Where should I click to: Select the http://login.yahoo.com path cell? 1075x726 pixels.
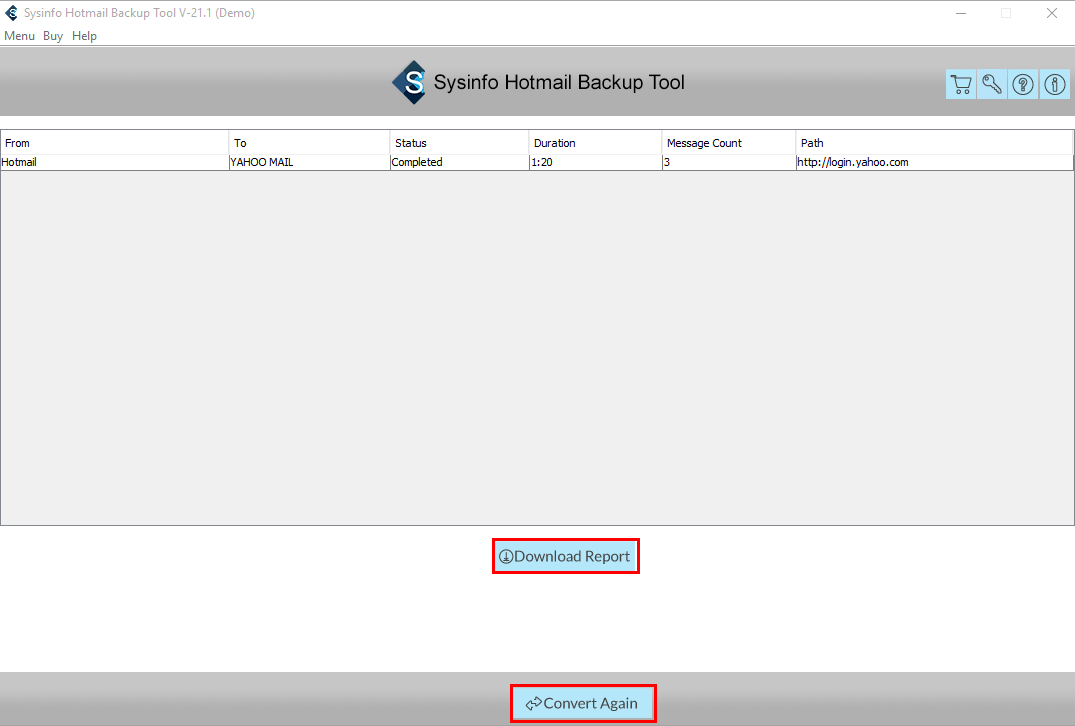pyautogui.click(x=934, y=162)
